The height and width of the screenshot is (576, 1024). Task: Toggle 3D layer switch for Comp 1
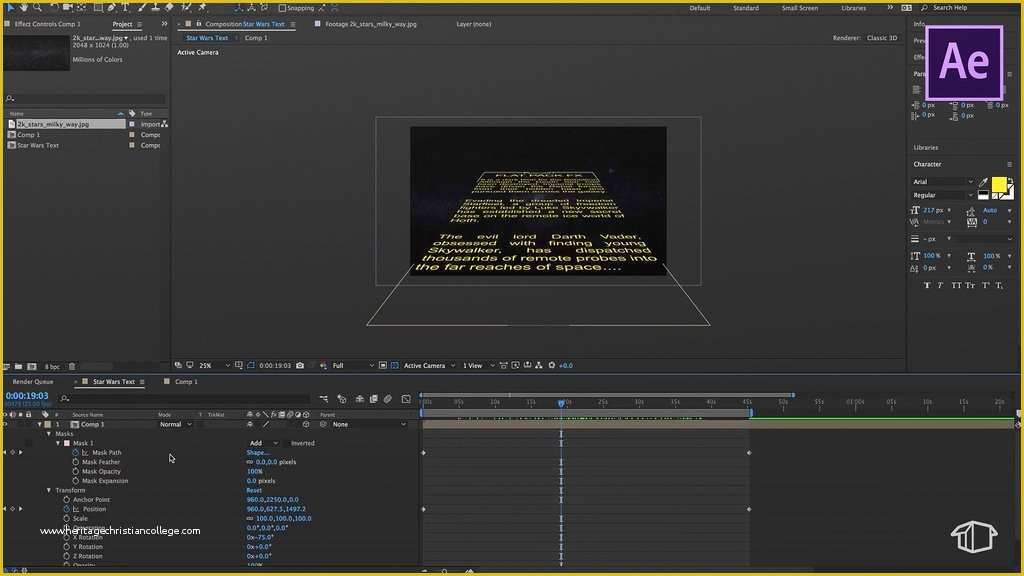pos(306,424)
